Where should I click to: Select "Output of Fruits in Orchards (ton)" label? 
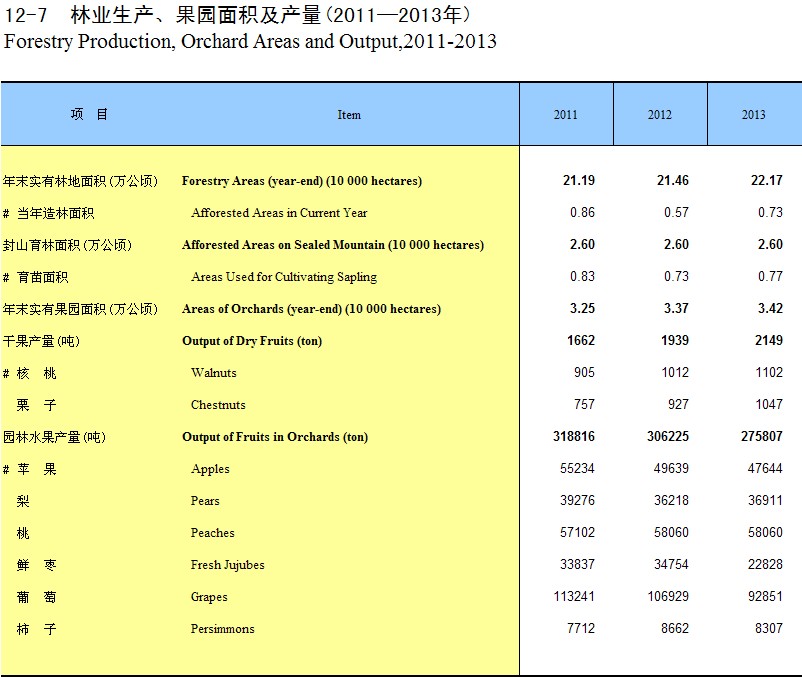pos(275,437)
